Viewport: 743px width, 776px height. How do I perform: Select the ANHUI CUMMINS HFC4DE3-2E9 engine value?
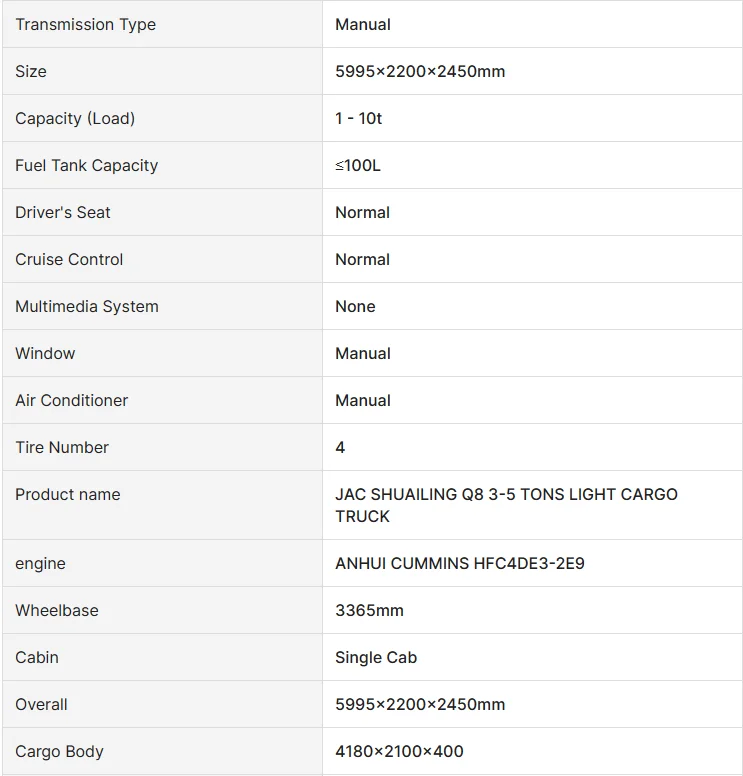point(460,563)
